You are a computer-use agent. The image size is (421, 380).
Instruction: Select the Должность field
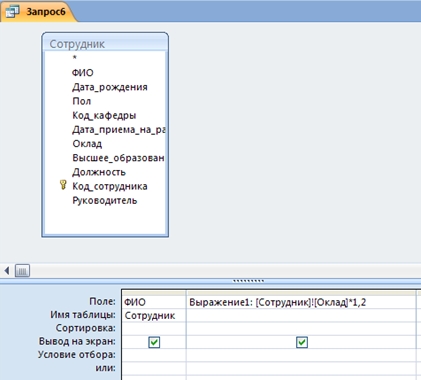click(x=99, y=172)
